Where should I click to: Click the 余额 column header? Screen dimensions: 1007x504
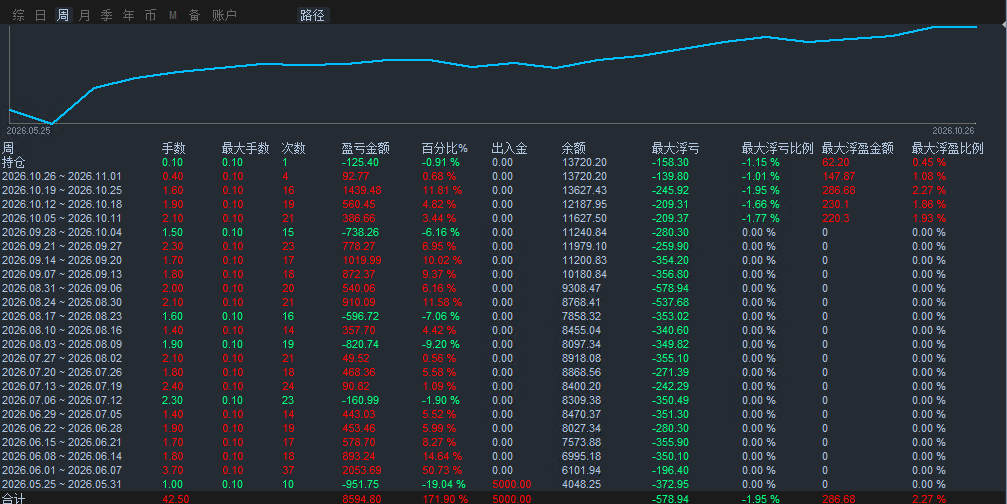574,148
